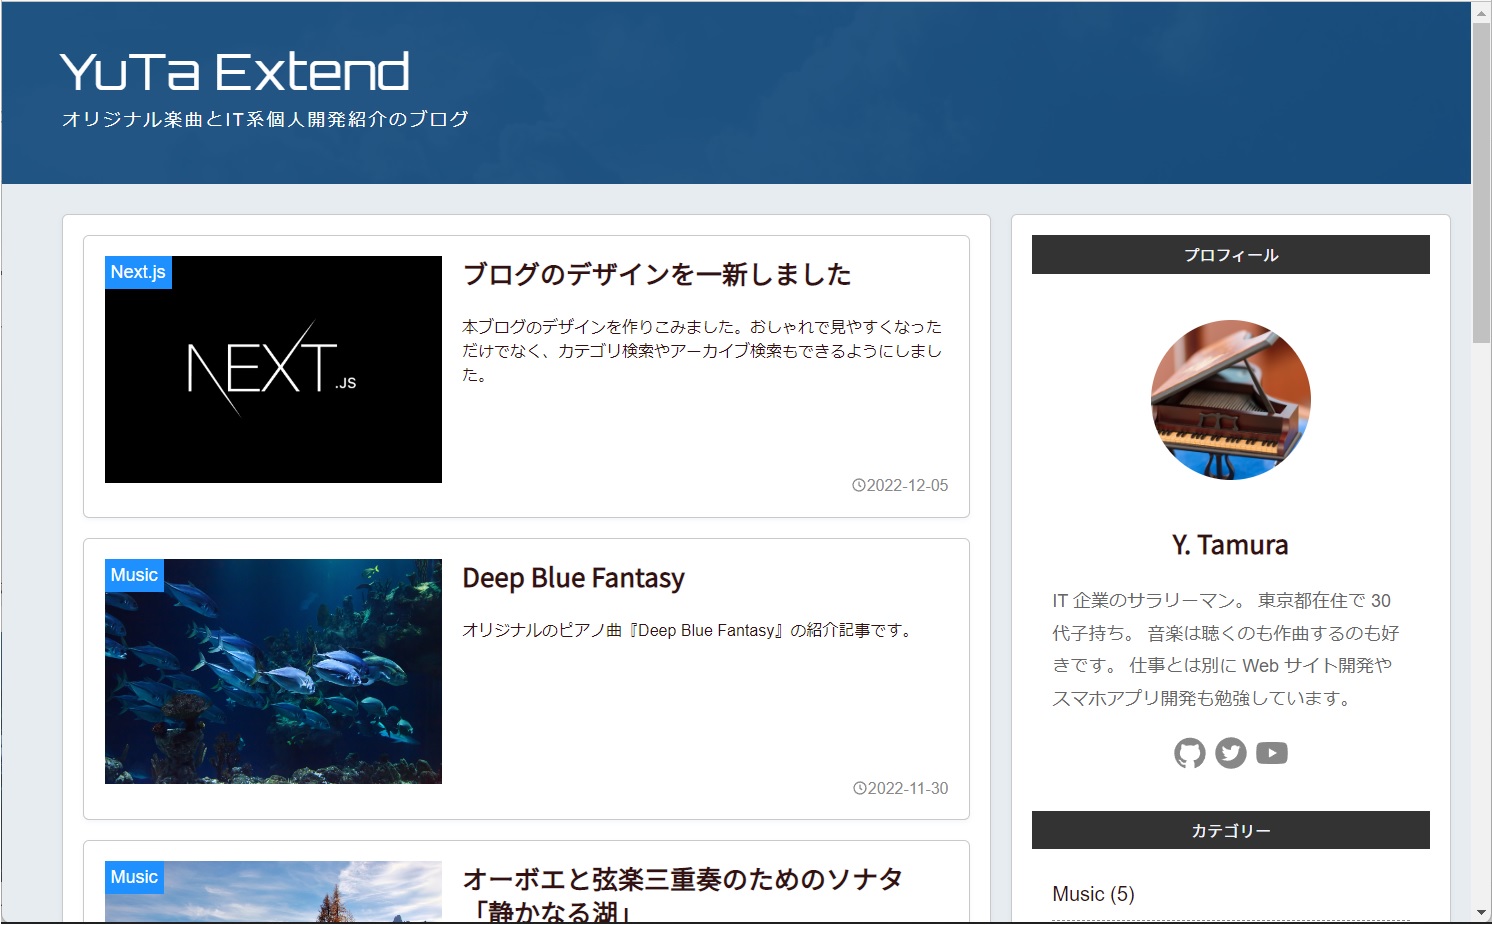Click the カテゴリー panel header
1492x925 pixels.
[x=1230, y=829]
